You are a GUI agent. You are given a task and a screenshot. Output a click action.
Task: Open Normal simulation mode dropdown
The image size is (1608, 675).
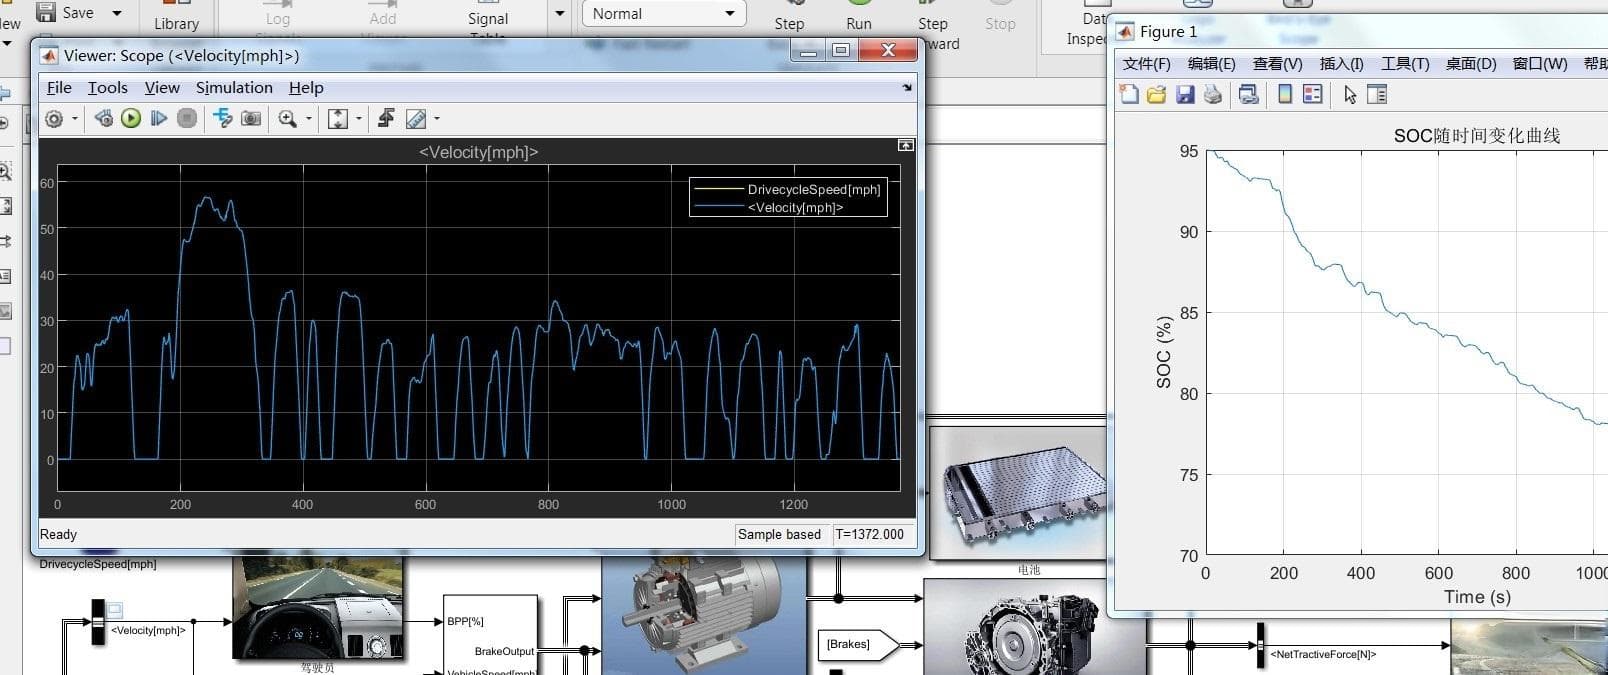[663, 13]
